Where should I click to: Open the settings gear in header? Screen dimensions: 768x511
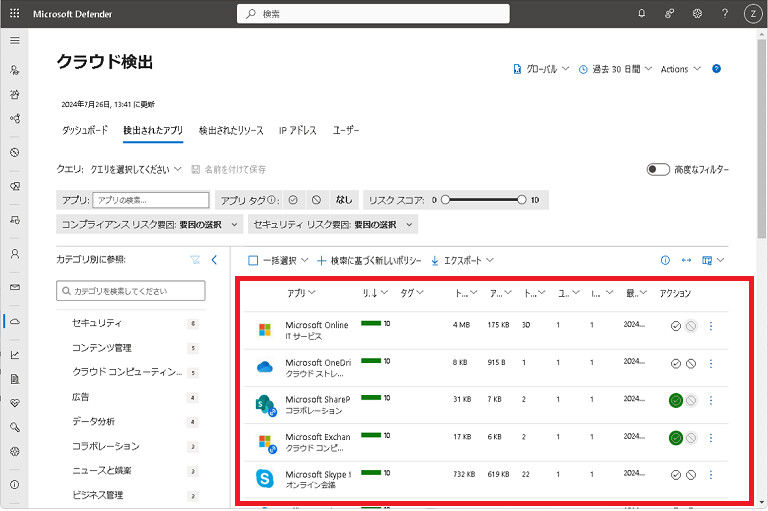(x=697, y=14)
